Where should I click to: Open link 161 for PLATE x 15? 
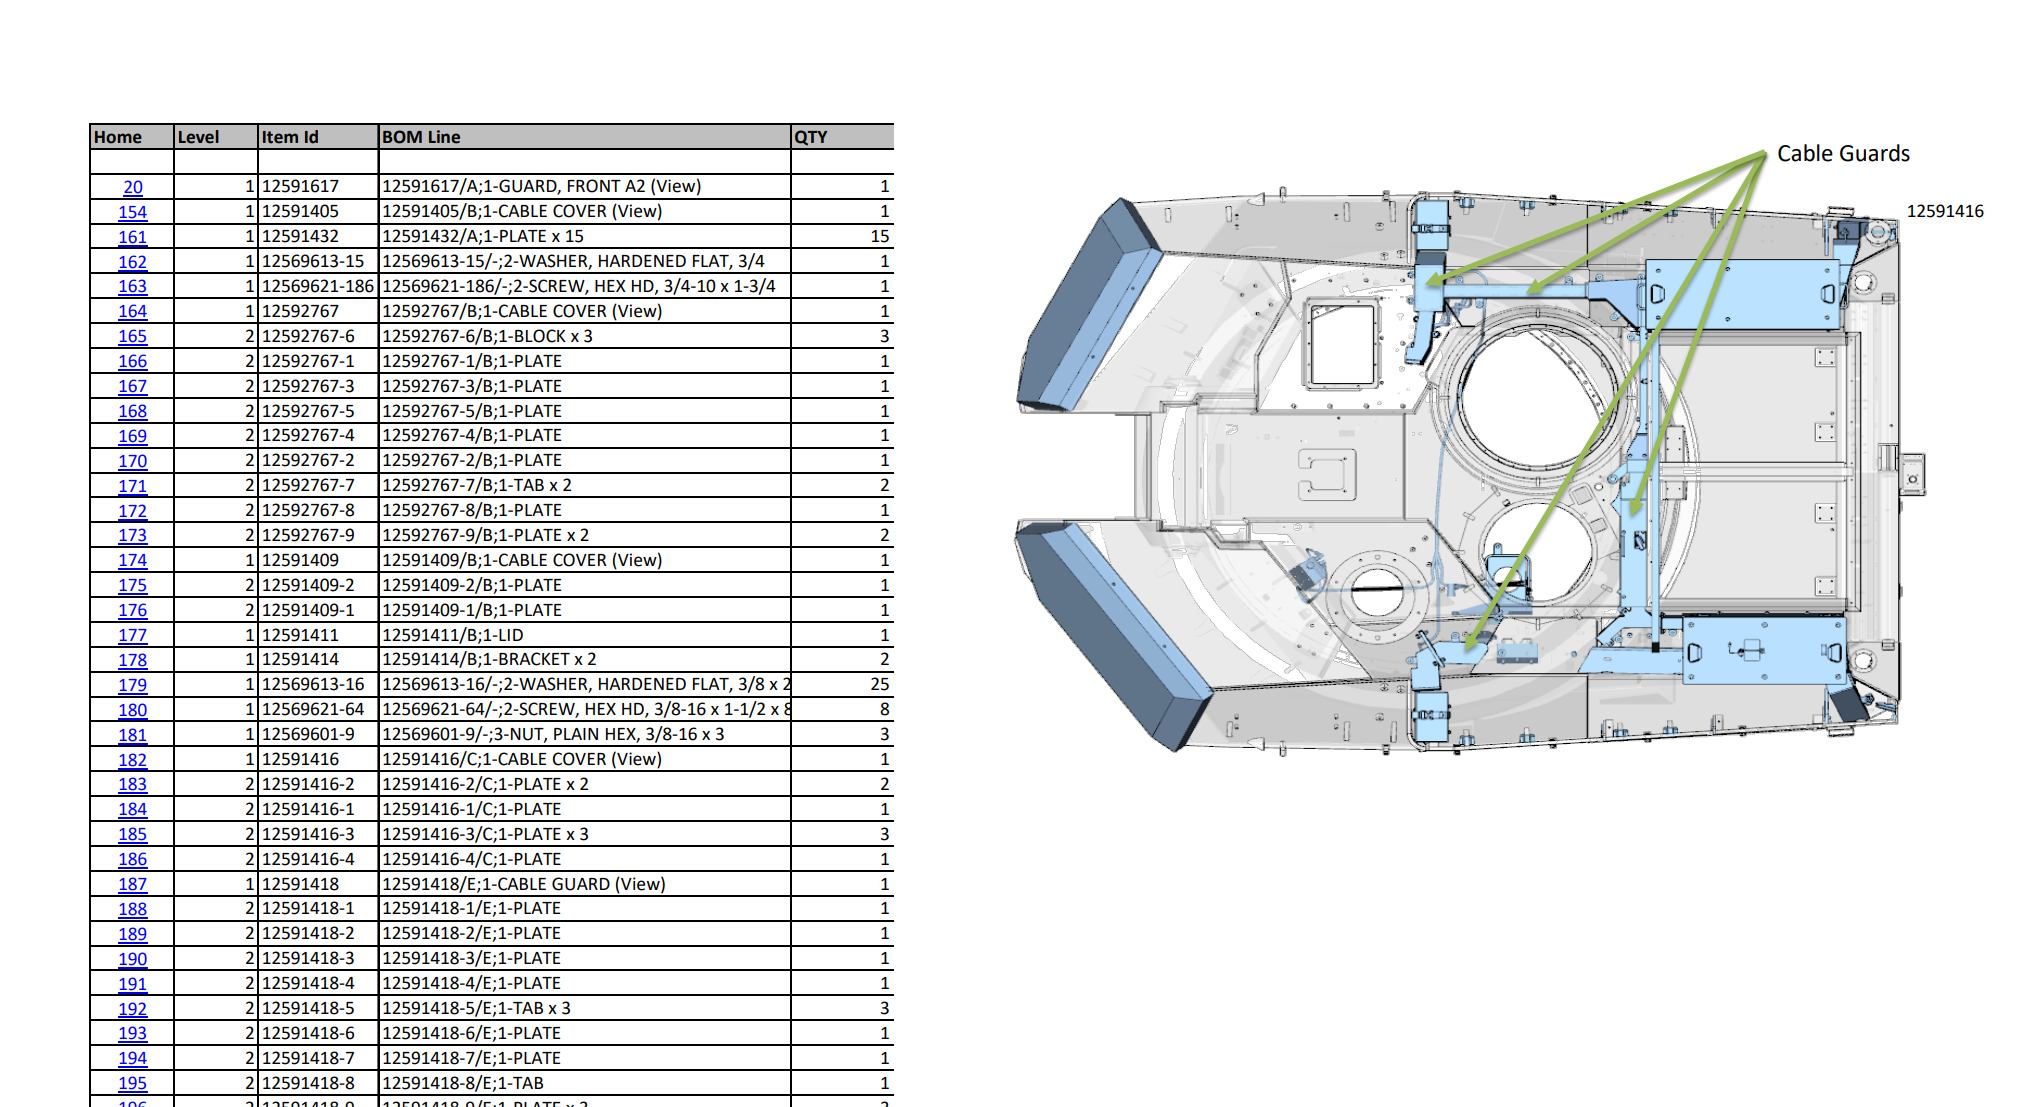pyautogui.click(x=132, y=237)
